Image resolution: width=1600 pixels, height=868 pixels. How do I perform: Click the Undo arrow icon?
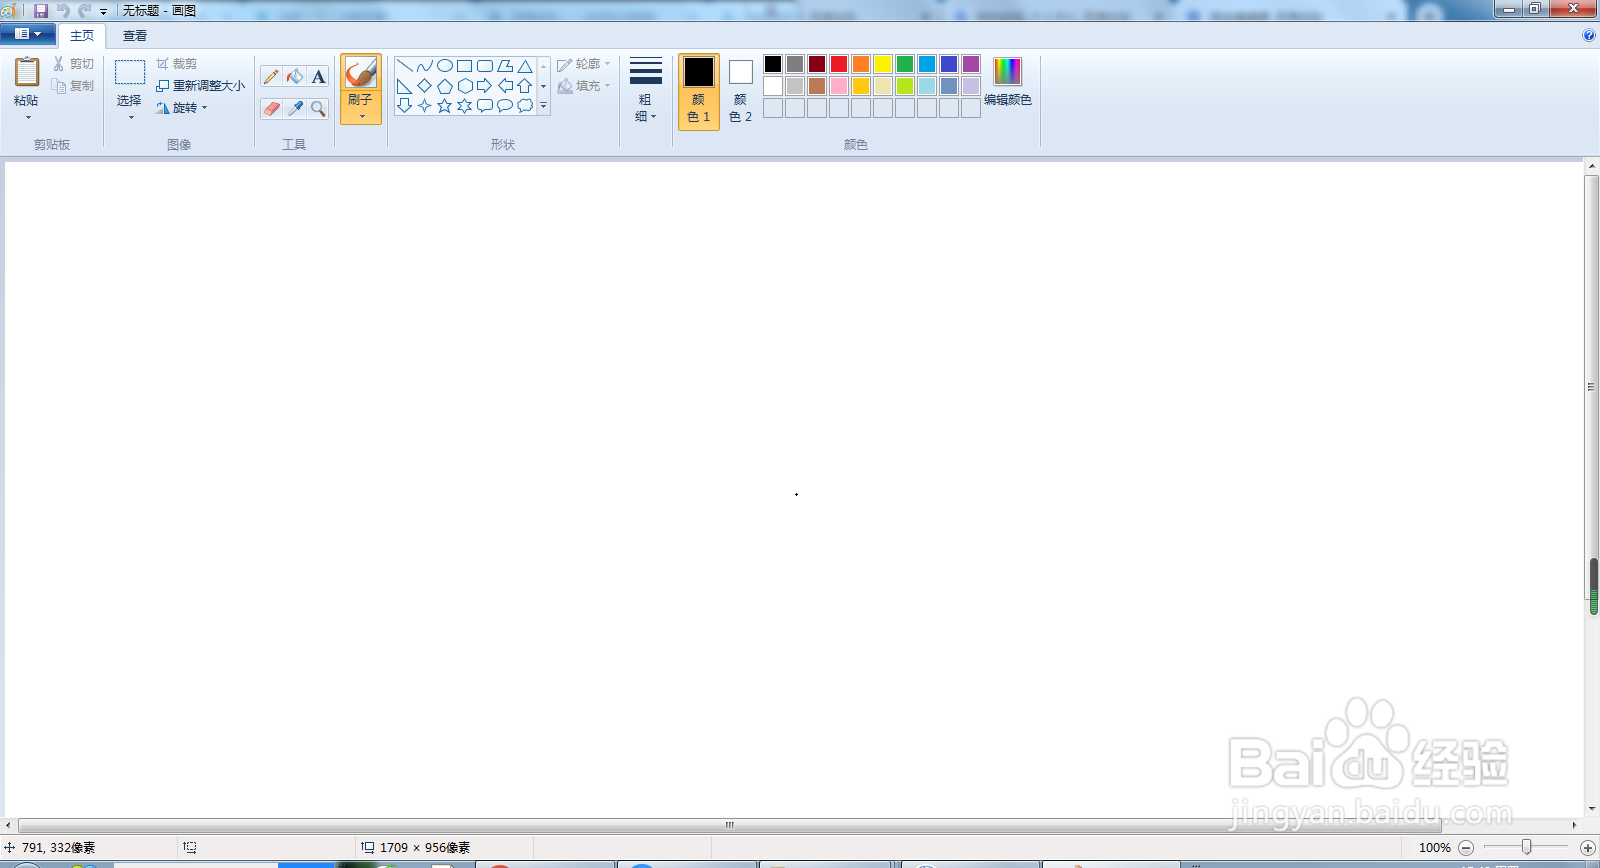(x=63, y=10)
